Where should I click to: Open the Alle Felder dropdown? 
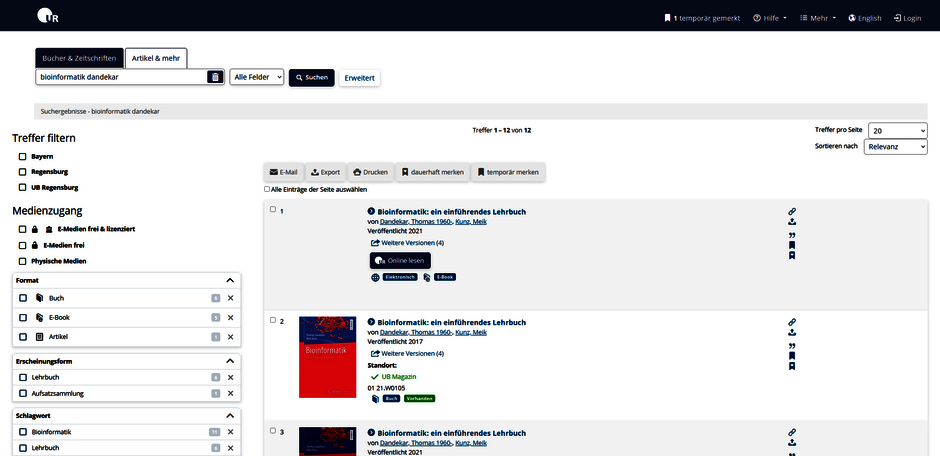[257, 77]
